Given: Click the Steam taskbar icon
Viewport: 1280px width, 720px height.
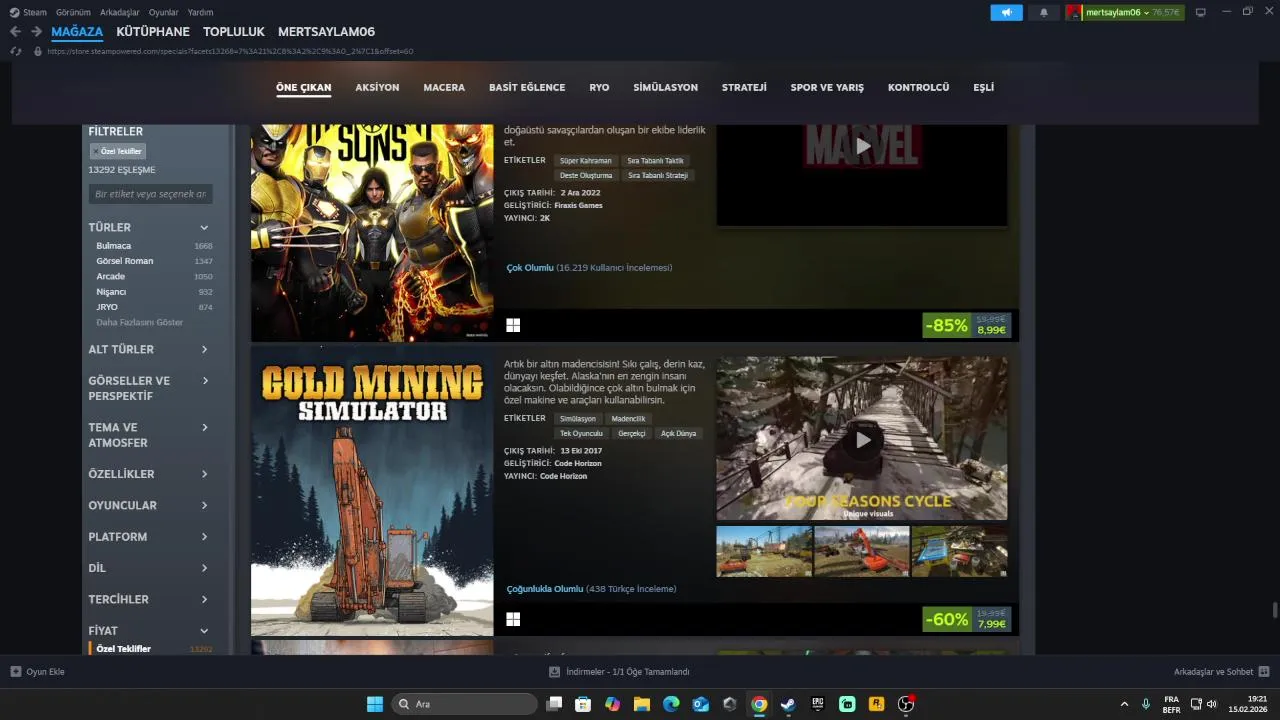Looking at the screenshot, I should tap(788, 704).
